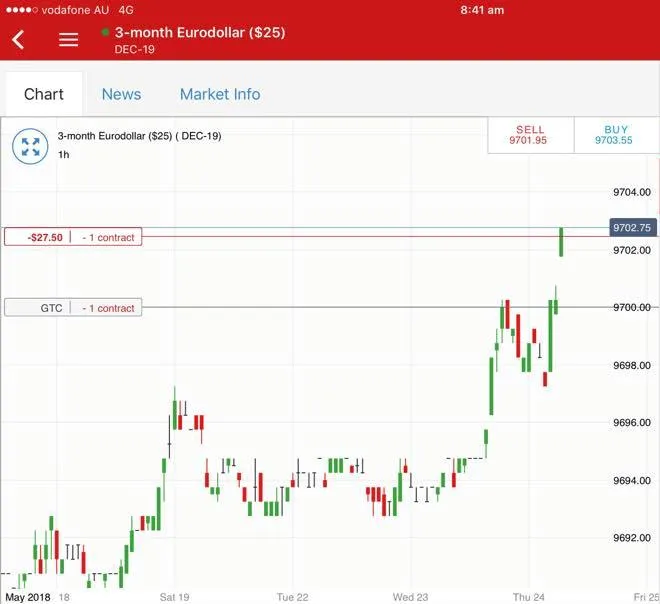The image size is (660, 604).
Task: Change the 1h timeframe
Action: (x=64, y=155)
